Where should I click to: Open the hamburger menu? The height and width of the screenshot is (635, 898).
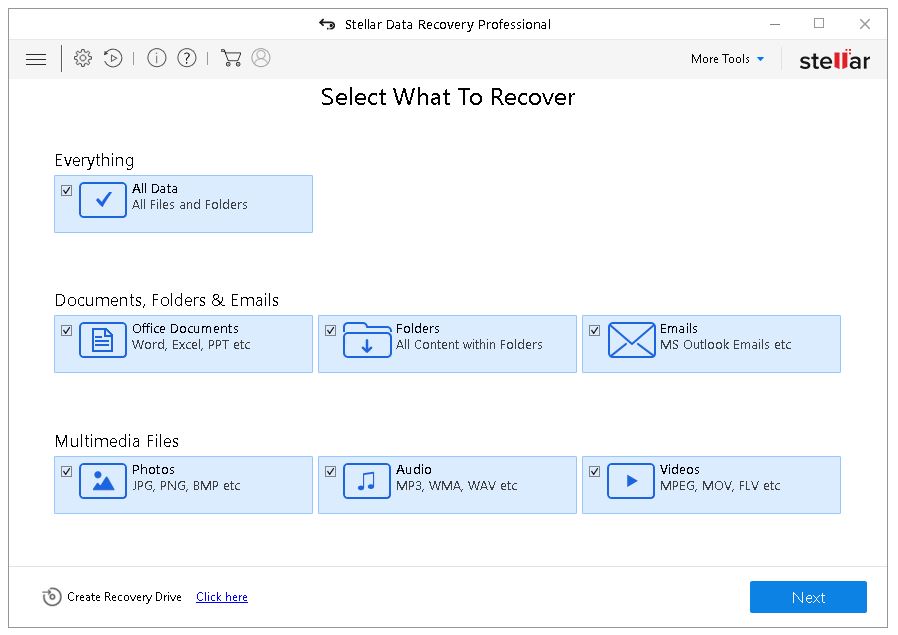36,59
